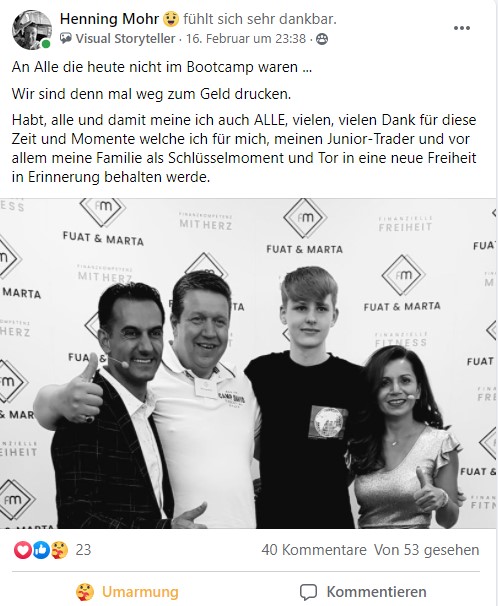This screenshot has width=498, height=606.
Task: View Von 53 gesehen viewer list
Action: click(427, 550)
